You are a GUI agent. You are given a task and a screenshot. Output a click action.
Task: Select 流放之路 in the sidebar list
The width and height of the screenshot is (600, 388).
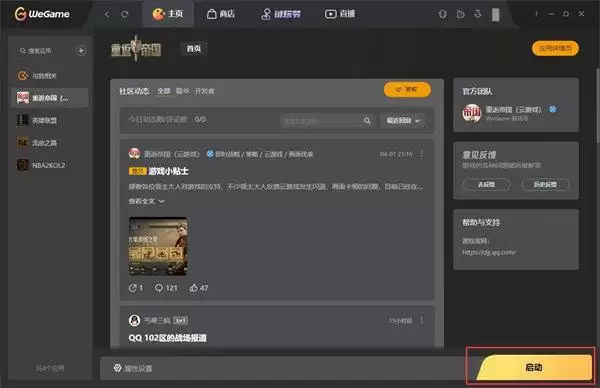tap(50, 143)
